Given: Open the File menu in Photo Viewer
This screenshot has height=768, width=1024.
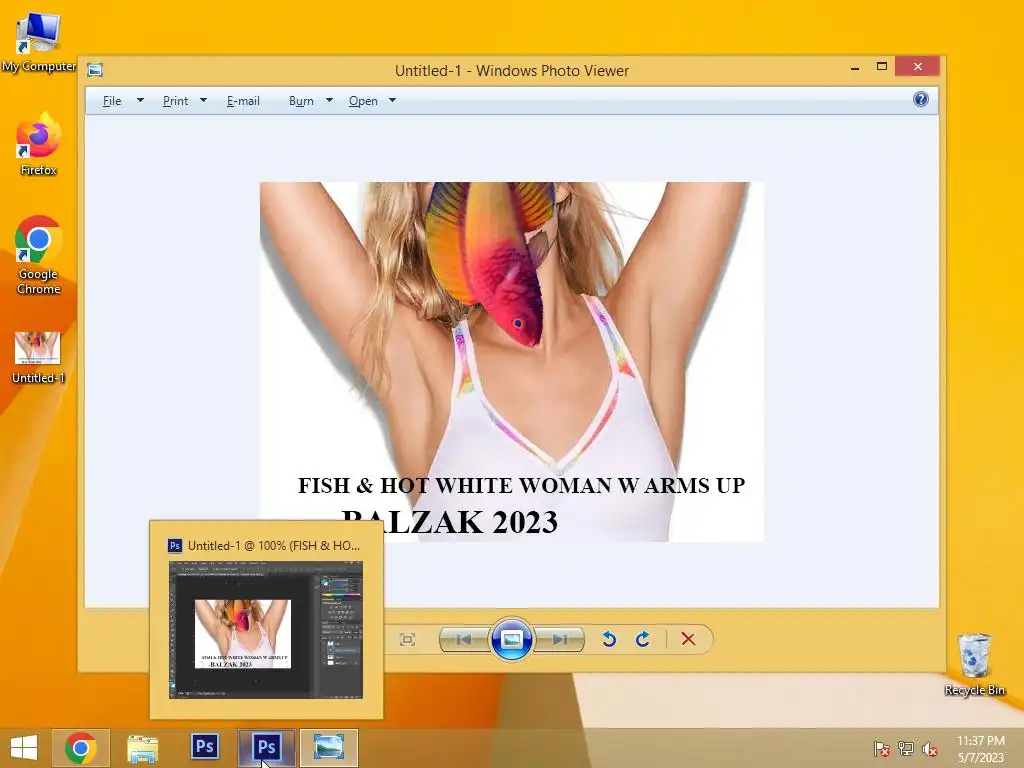Looking at the screenshot, I should 112,101.
